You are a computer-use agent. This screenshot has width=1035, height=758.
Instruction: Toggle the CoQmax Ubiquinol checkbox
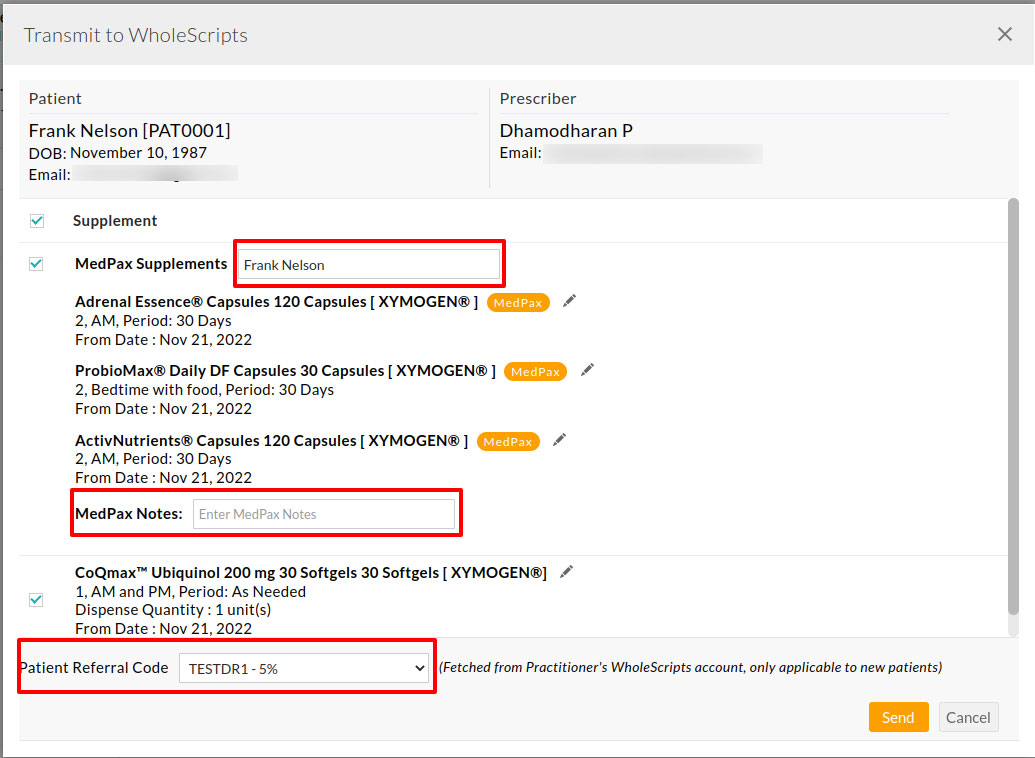(x=37, y=600)
